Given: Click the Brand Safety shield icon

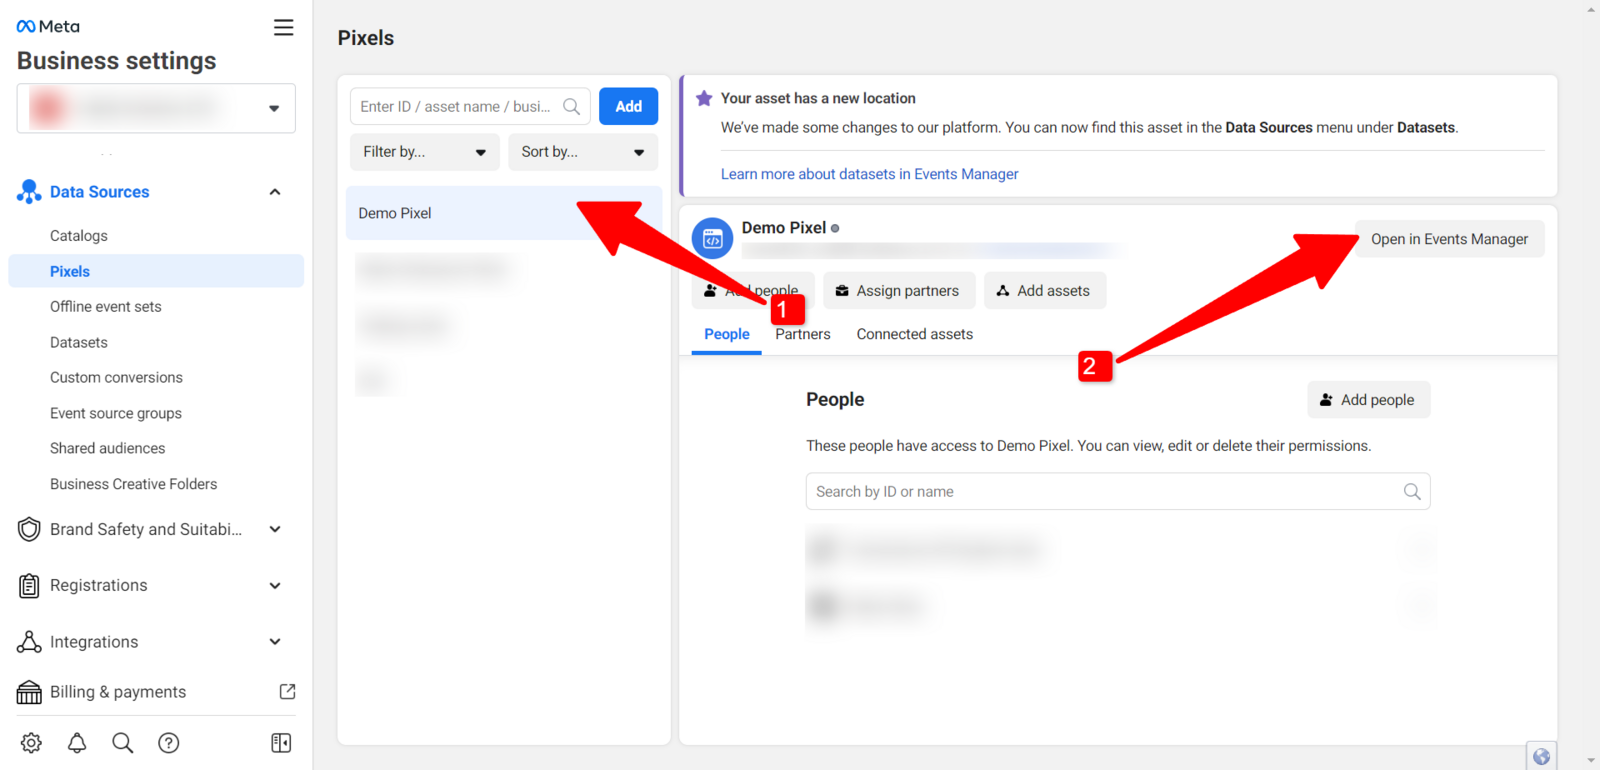Looking at the screenshot, I should [29, 530].
